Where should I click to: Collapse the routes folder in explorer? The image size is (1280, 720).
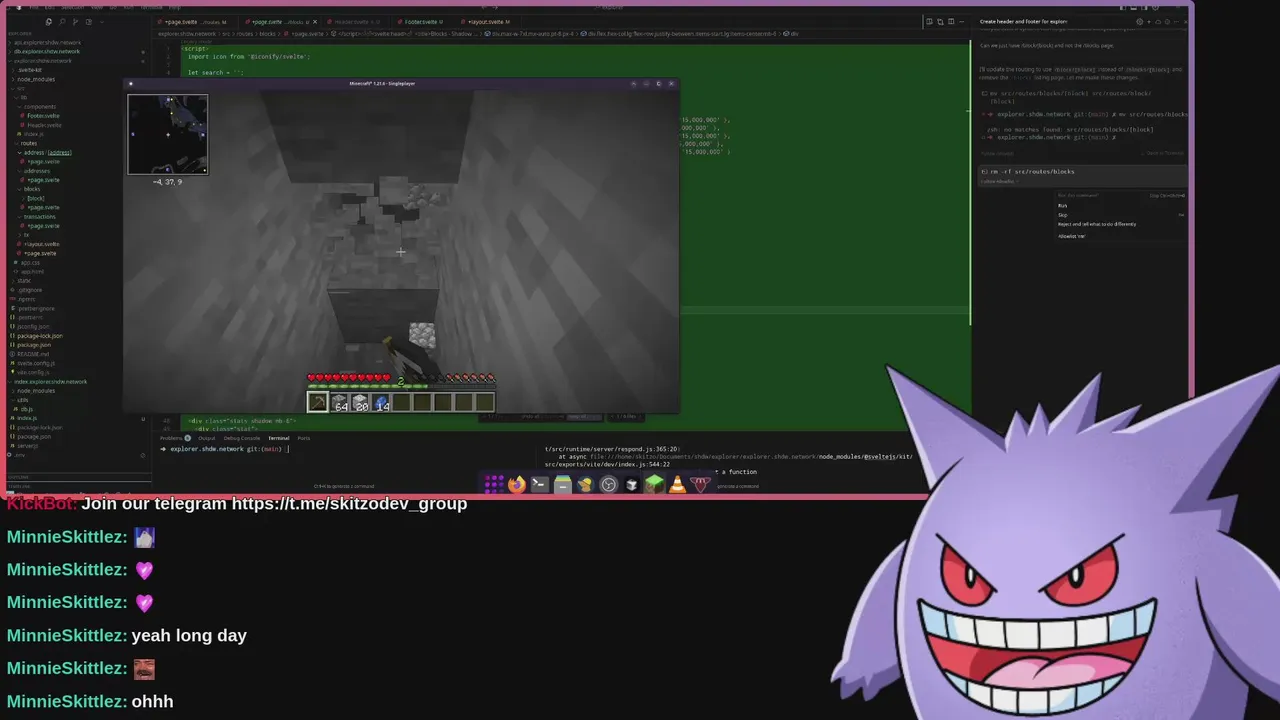[29, 143]
